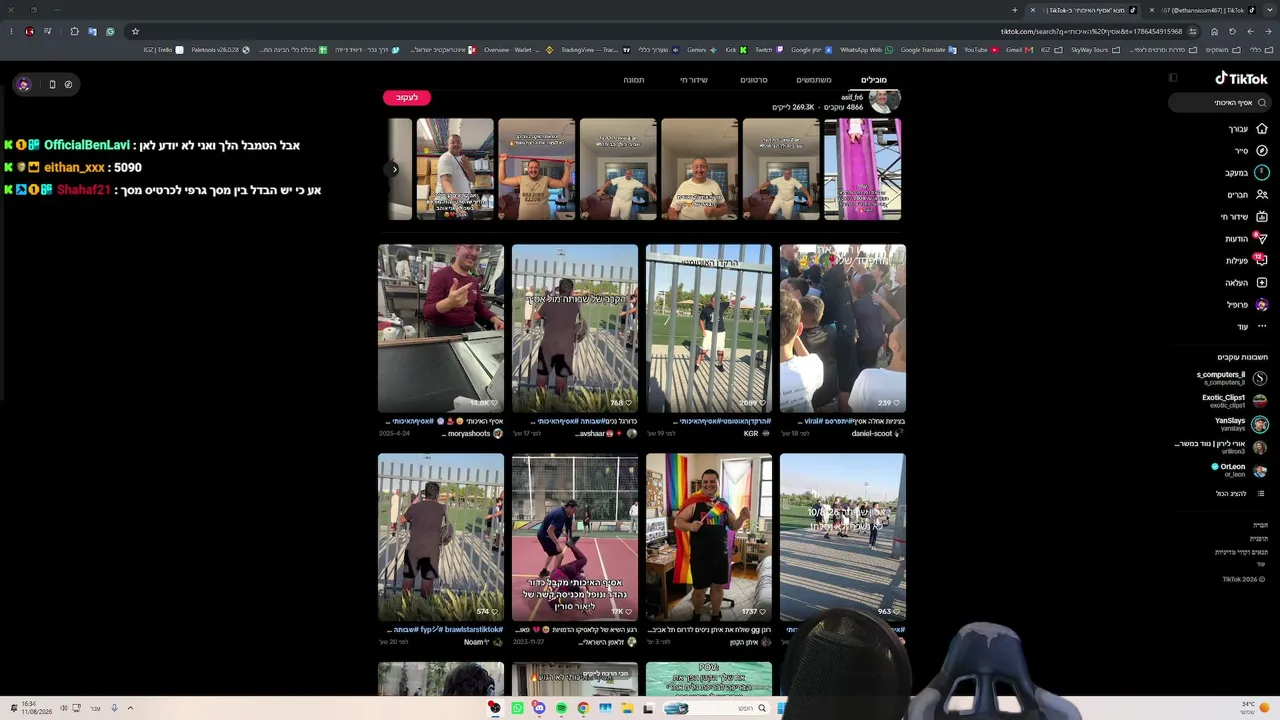The image size is (1280, 720).
Task: Bookmark this page with the star icon
Action: click(x=135, y=31)
